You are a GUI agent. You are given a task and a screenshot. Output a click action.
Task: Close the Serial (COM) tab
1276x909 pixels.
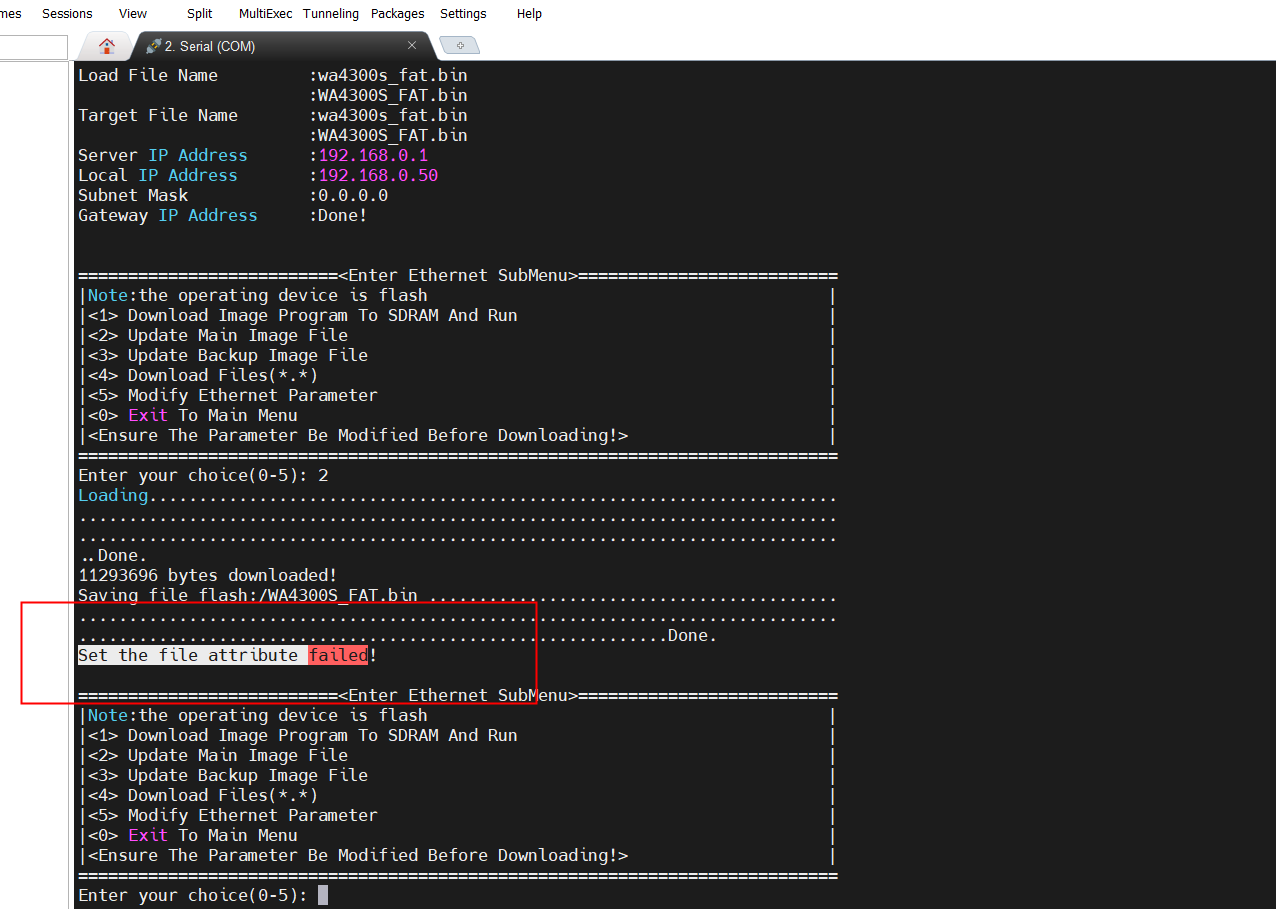tap(412, 46)
